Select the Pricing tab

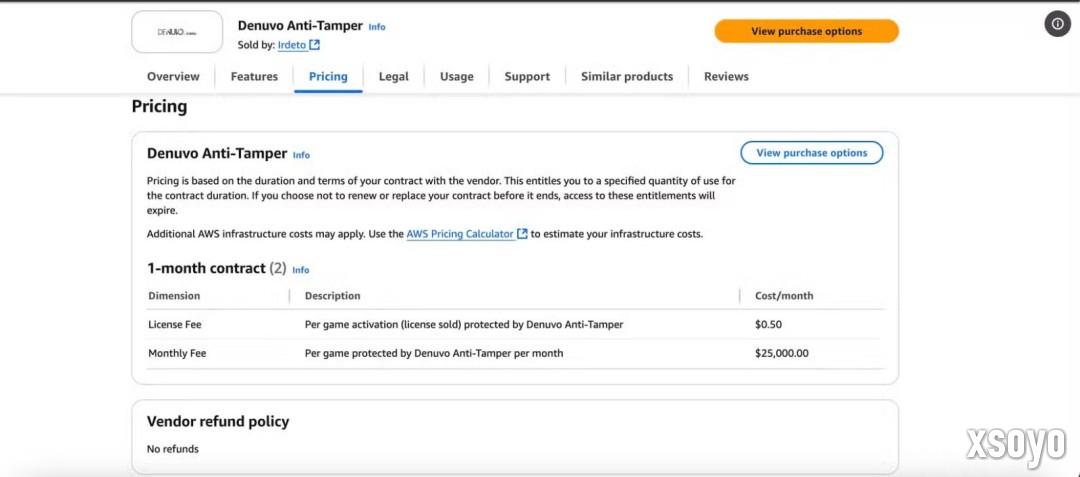328,77
